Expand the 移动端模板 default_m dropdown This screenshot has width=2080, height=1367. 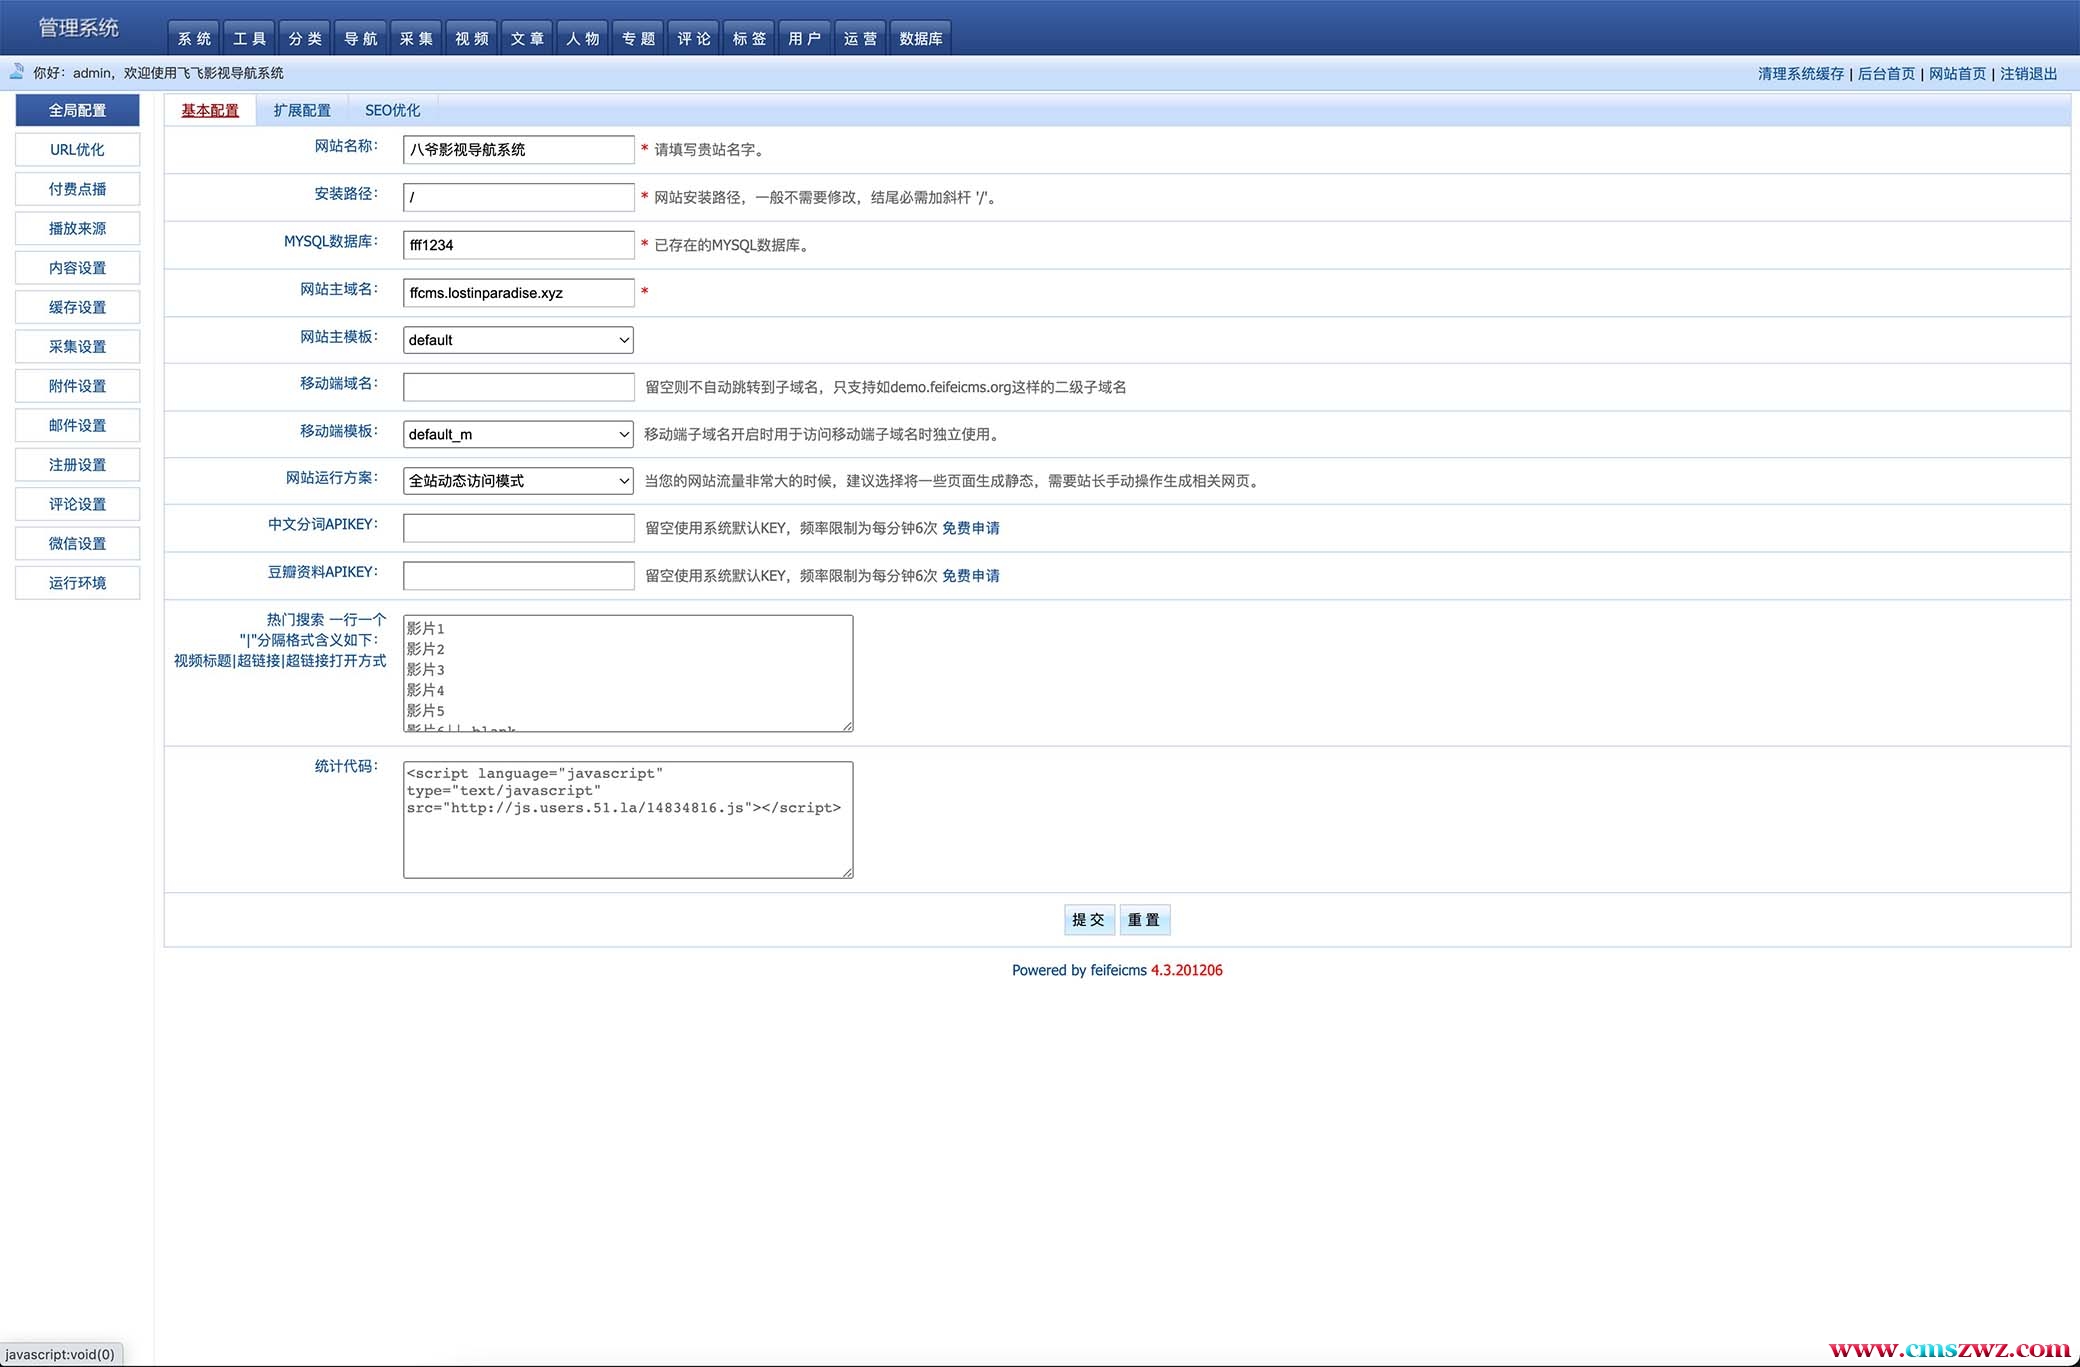(x=518, y=434)
